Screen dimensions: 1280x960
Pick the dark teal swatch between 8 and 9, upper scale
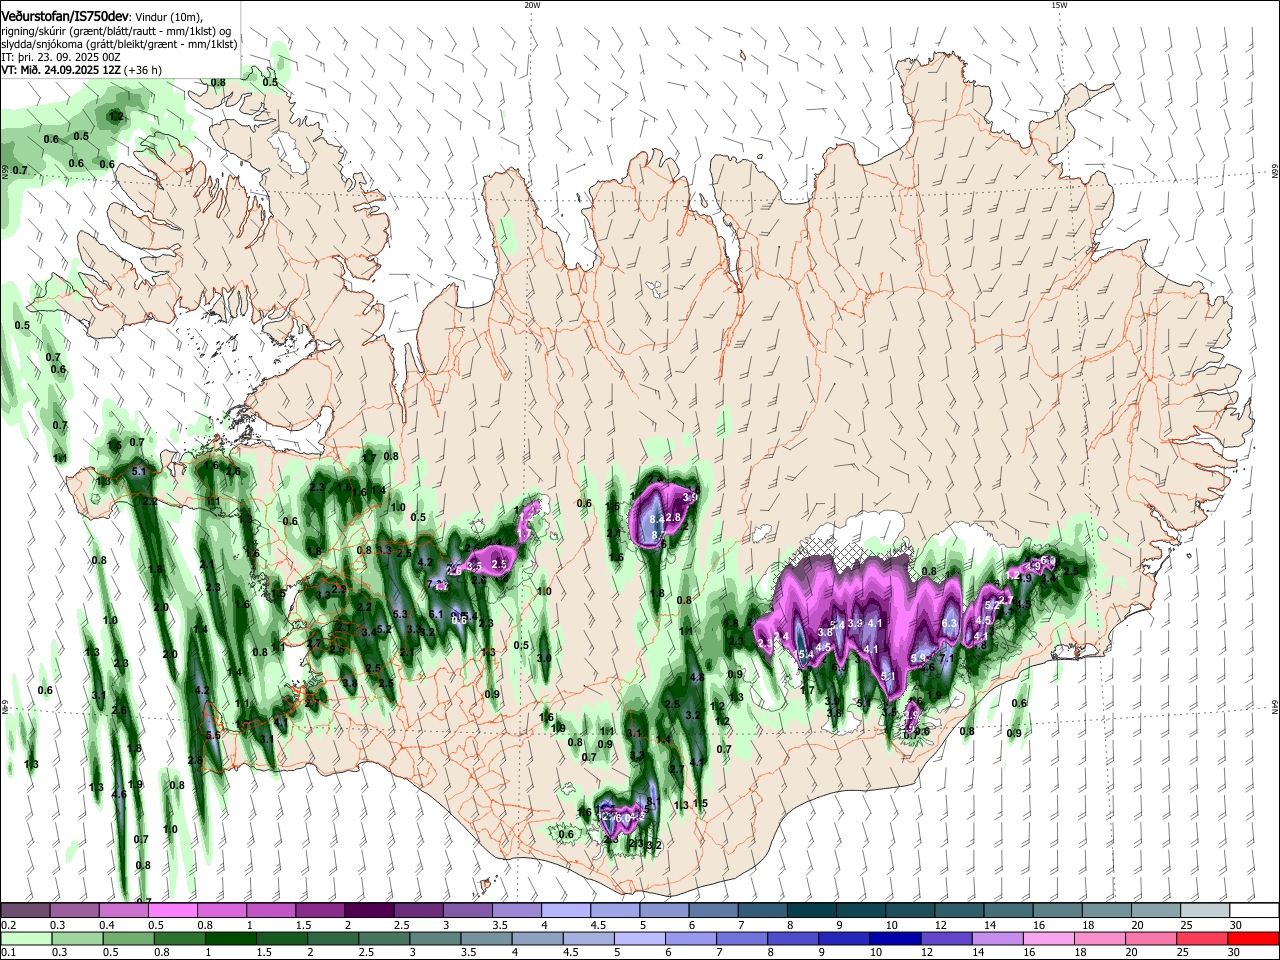[812, 910]
